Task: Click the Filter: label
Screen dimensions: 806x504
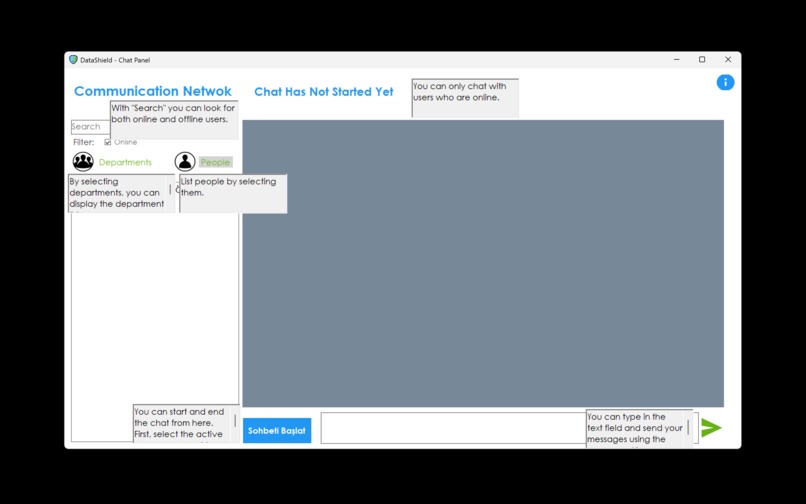Action: pos(84,142)
